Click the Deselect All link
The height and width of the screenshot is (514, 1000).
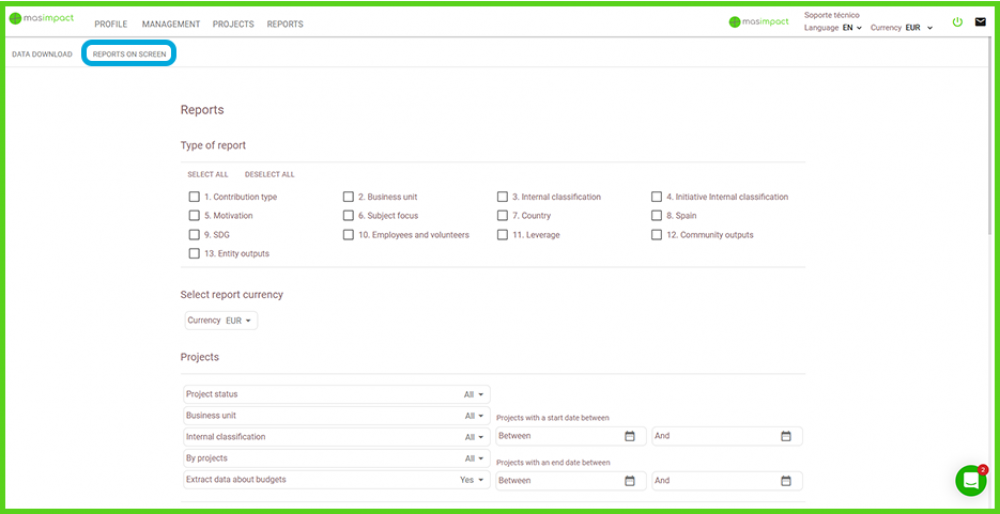tap(270, 175)
